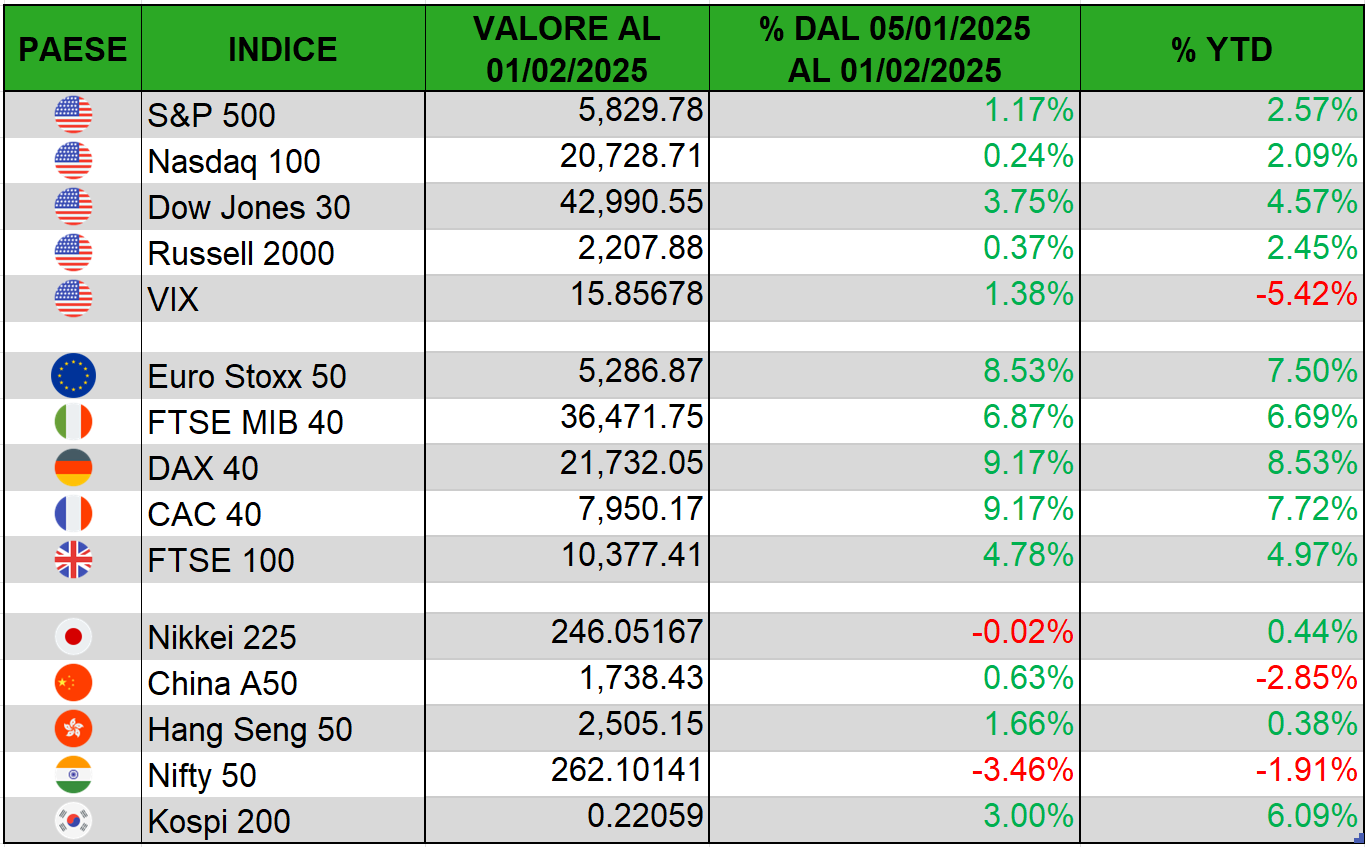The width and height of the screenshot is (1365, 847).
Task: Click the Italian flag beside FTSE MIB 40
Action: click(73, 422)
